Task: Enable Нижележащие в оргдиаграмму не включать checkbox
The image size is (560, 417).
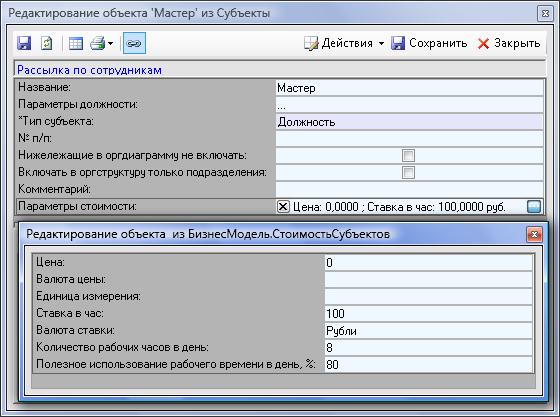Action: 408,155
